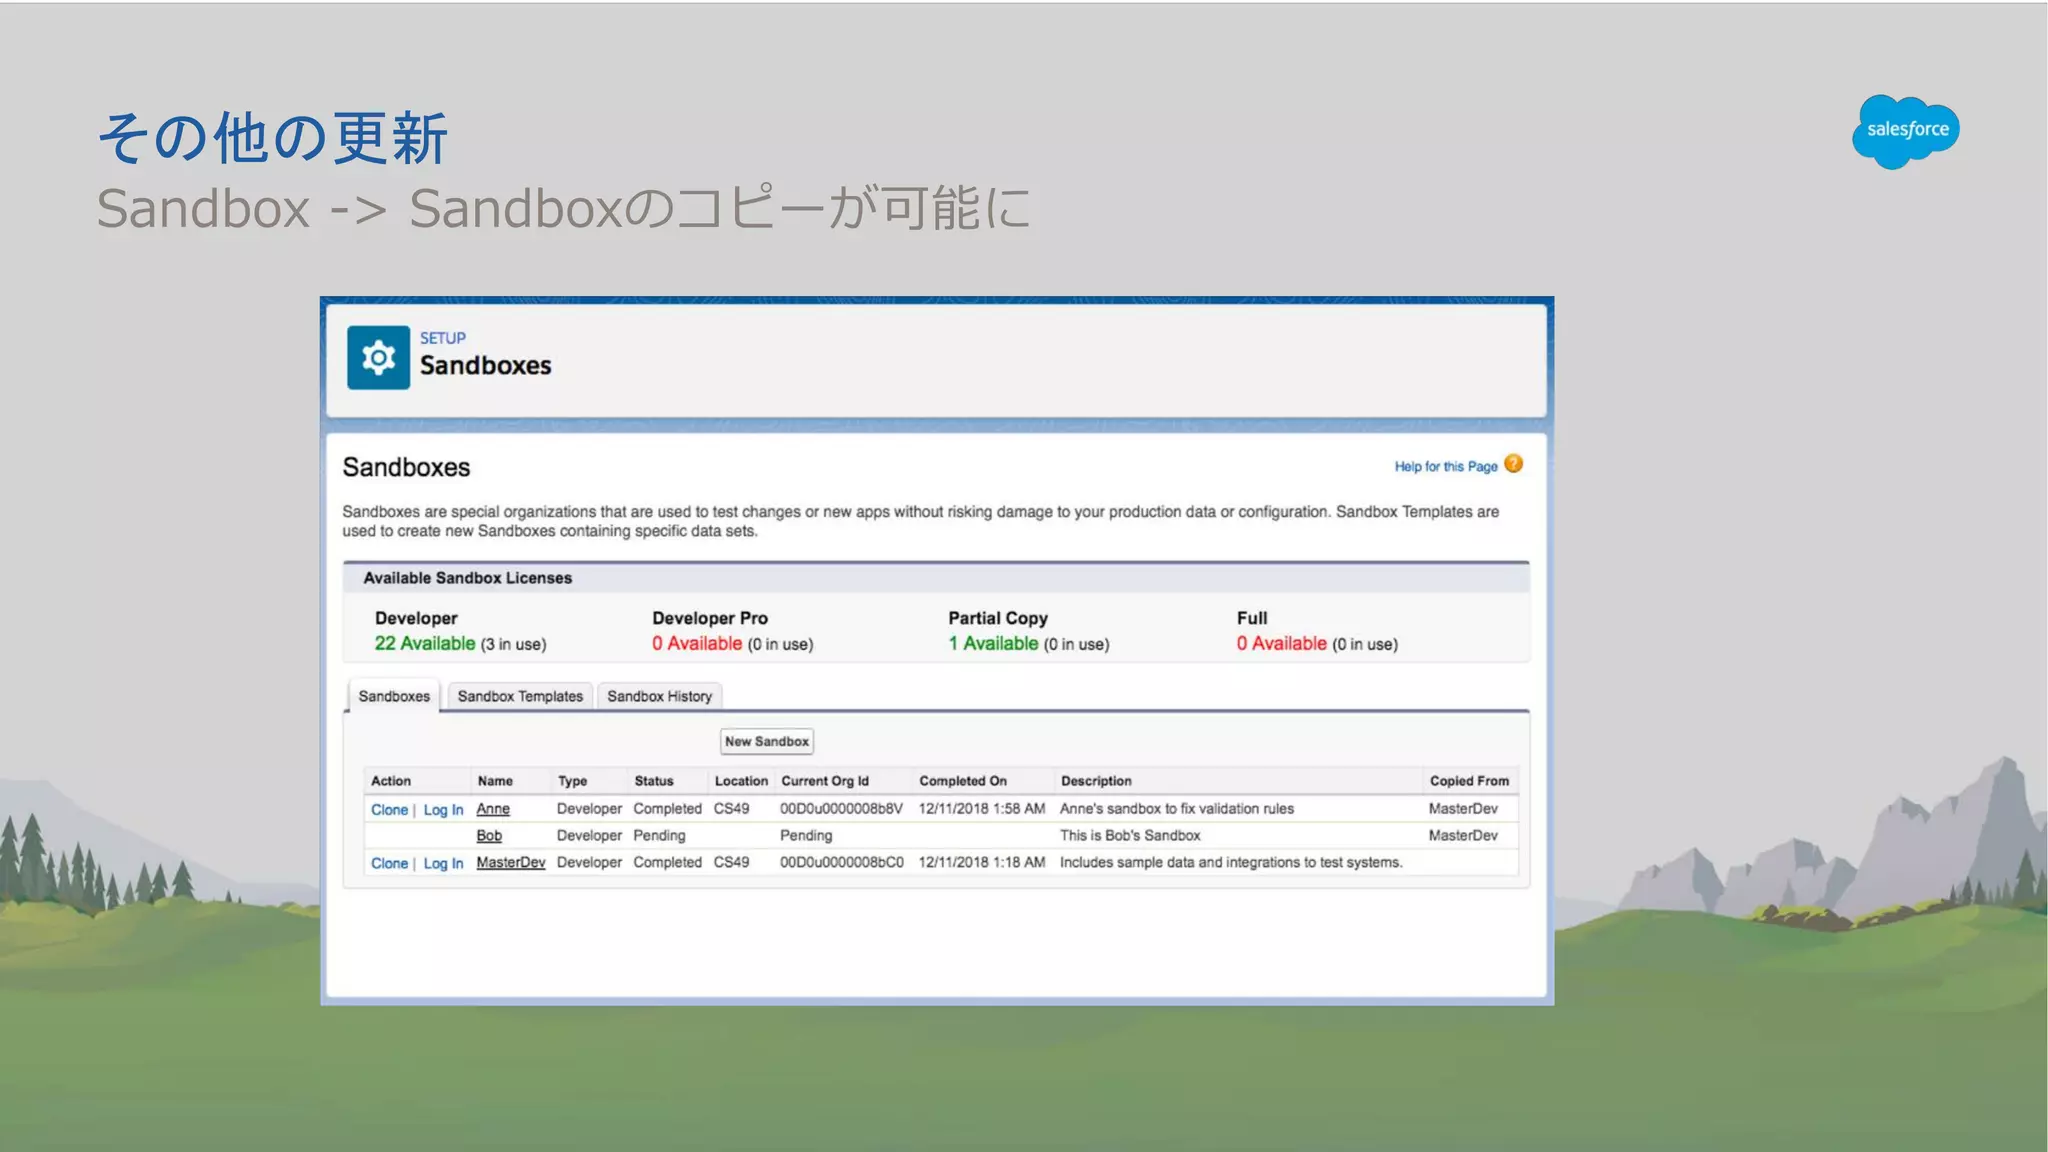Log In to the MasterDev sandbox
Image resolution: width=2048 pixels, height=1152 pixels.
(443, 863)
